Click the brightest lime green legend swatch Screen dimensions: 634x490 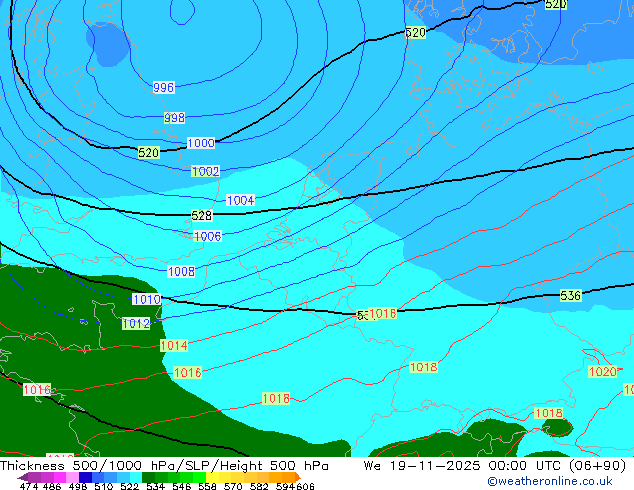tap(199, 477)
